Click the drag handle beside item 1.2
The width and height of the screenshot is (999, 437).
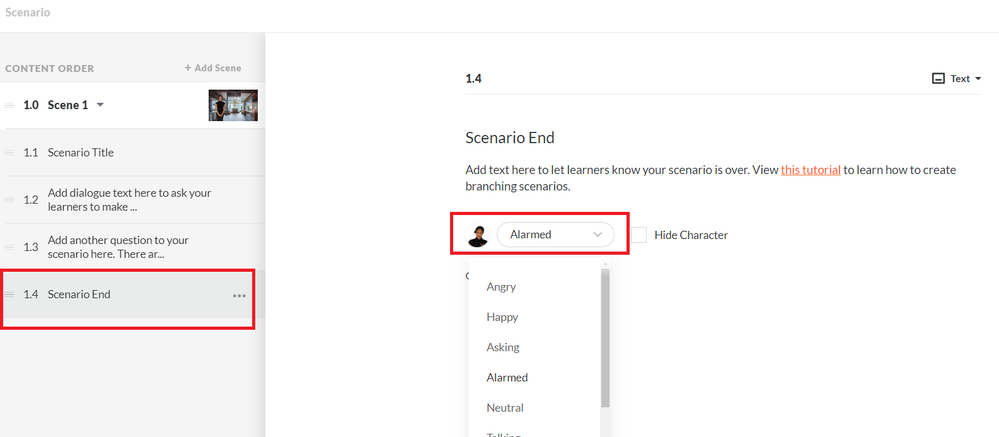tap(10, 199)
